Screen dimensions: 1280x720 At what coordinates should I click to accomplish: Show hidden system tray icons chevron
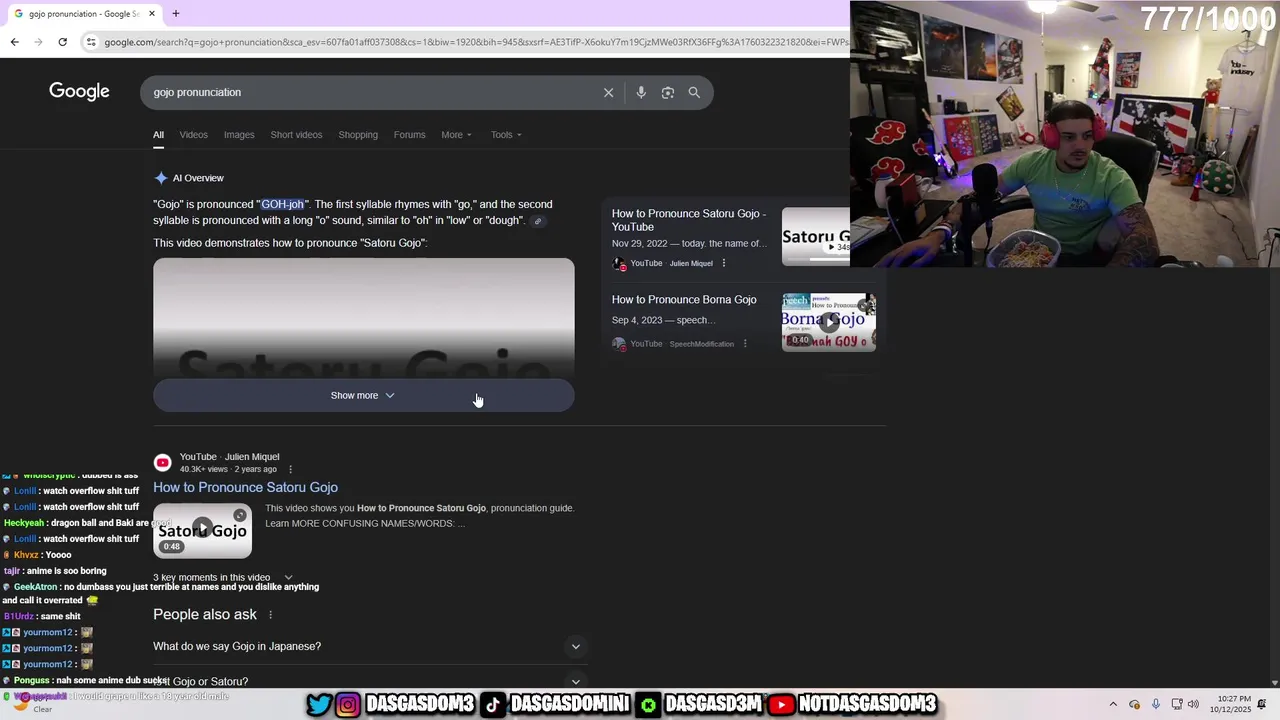point(1113,704)
